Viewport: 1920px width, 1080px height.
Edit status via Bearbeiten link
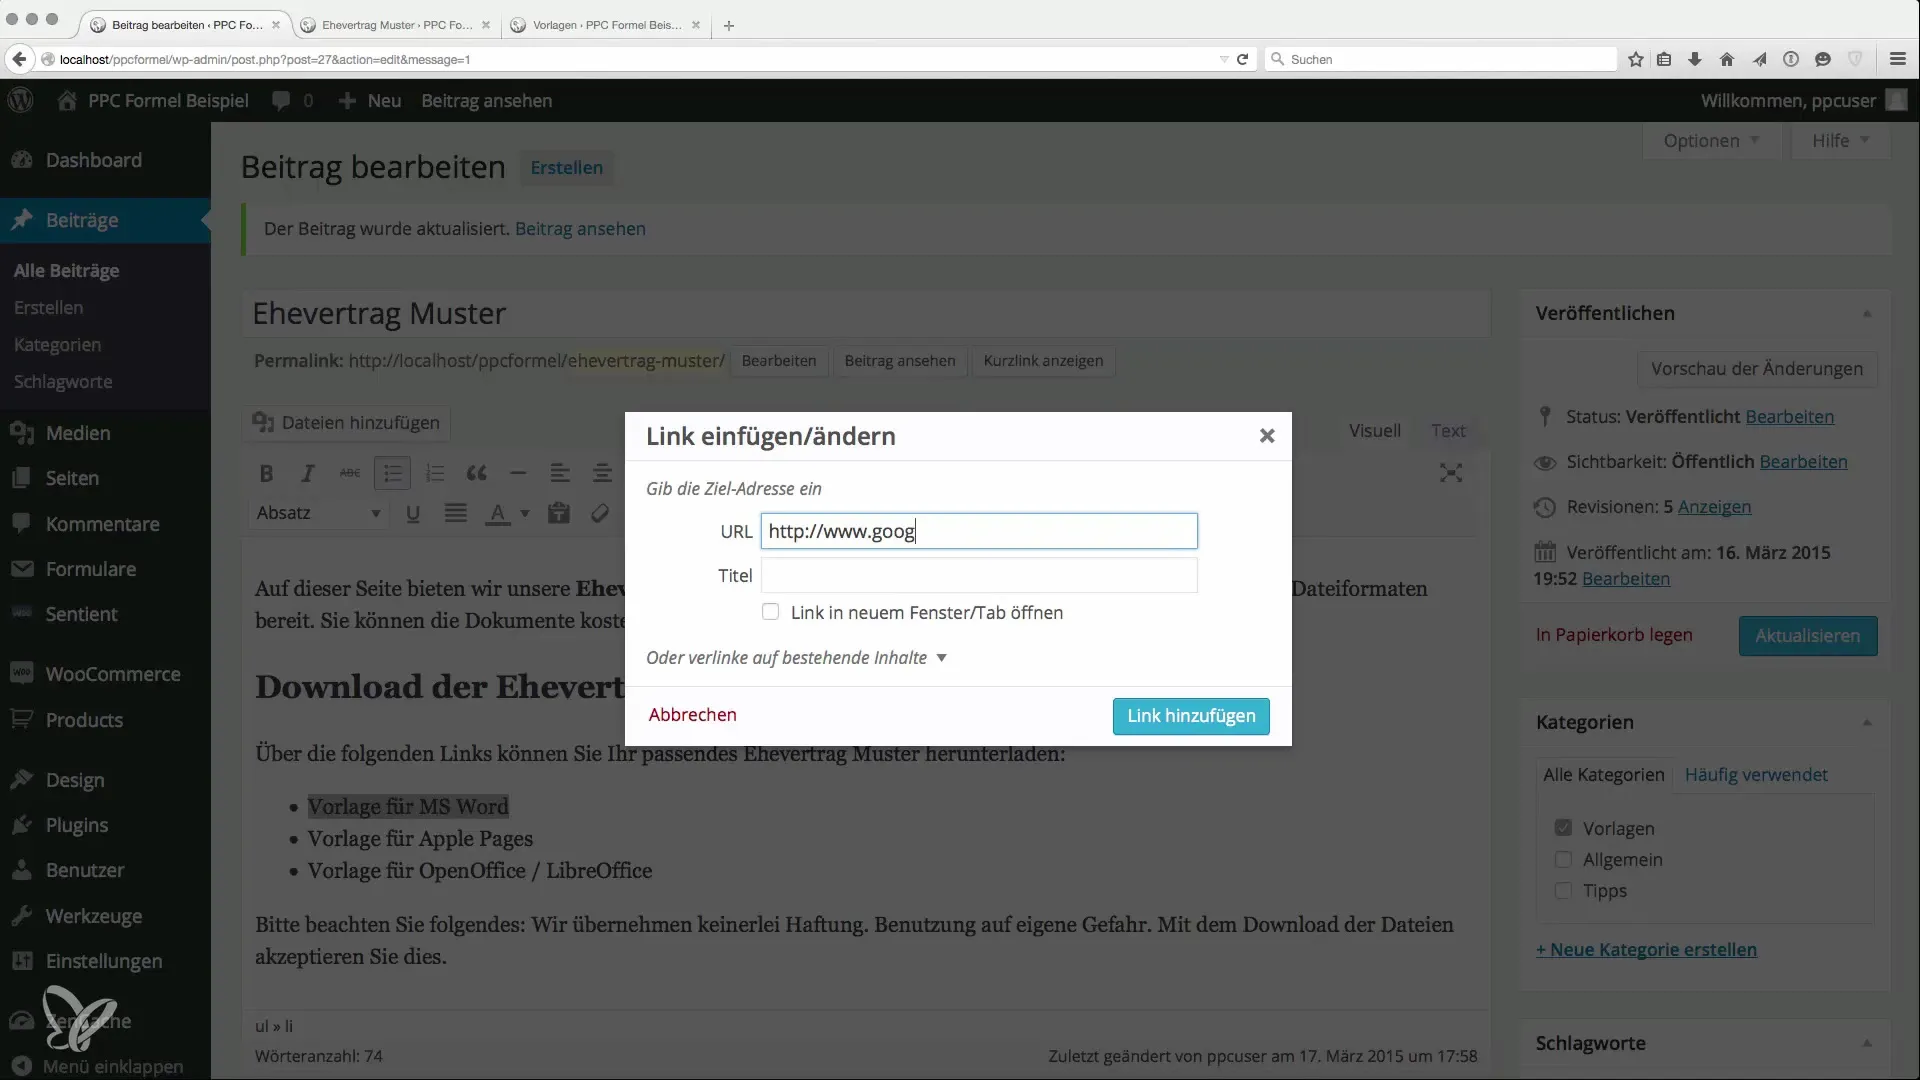[1790, 417]
